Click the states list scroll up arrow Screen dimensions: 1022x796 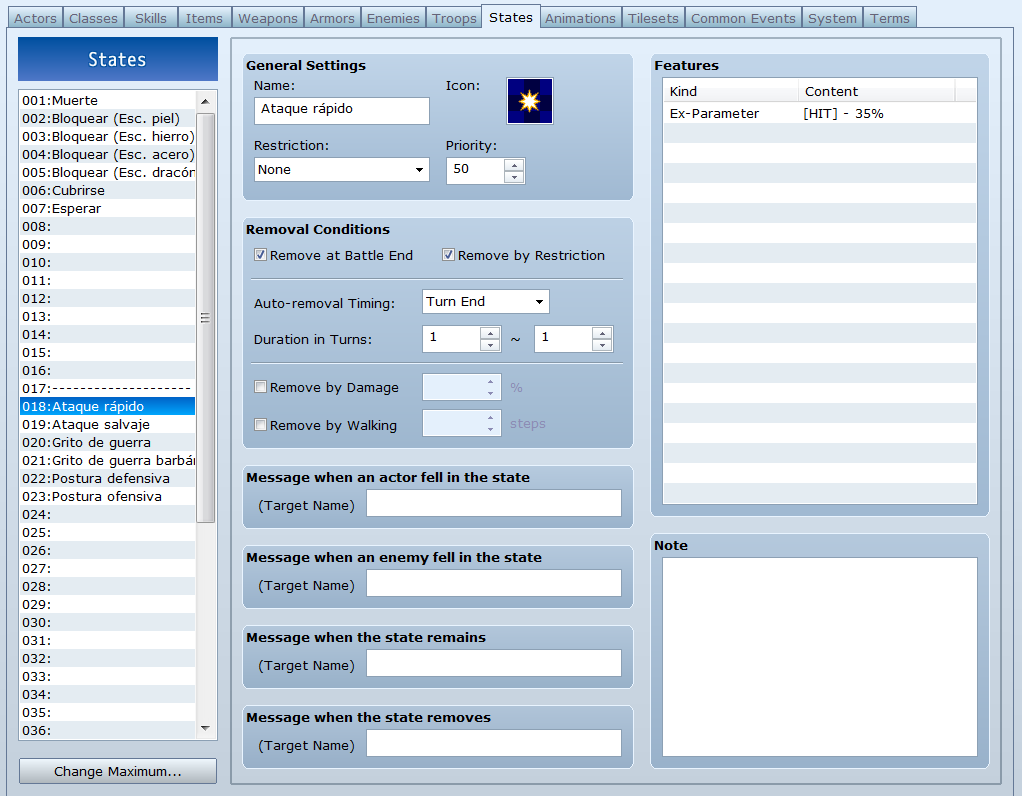(x=205, y=101)
